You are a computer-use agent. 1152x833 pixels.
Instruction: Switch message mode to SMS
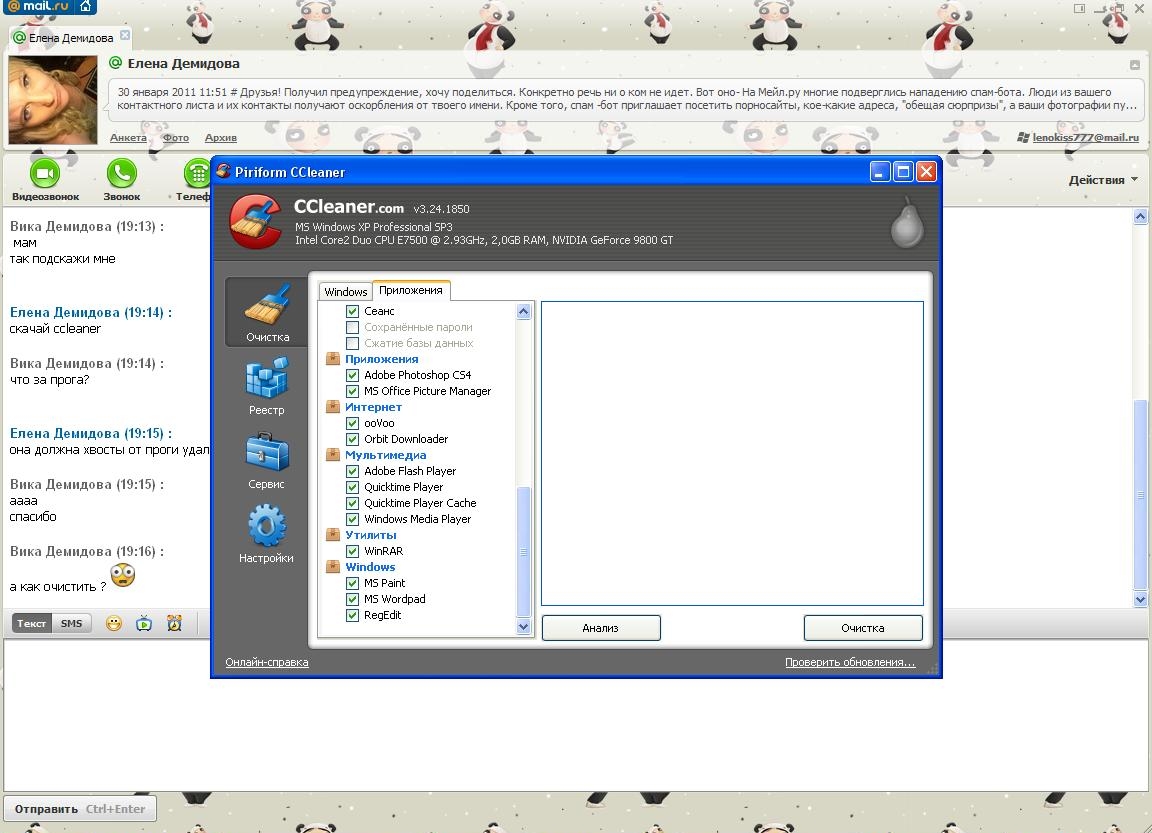tap(71, 624)
